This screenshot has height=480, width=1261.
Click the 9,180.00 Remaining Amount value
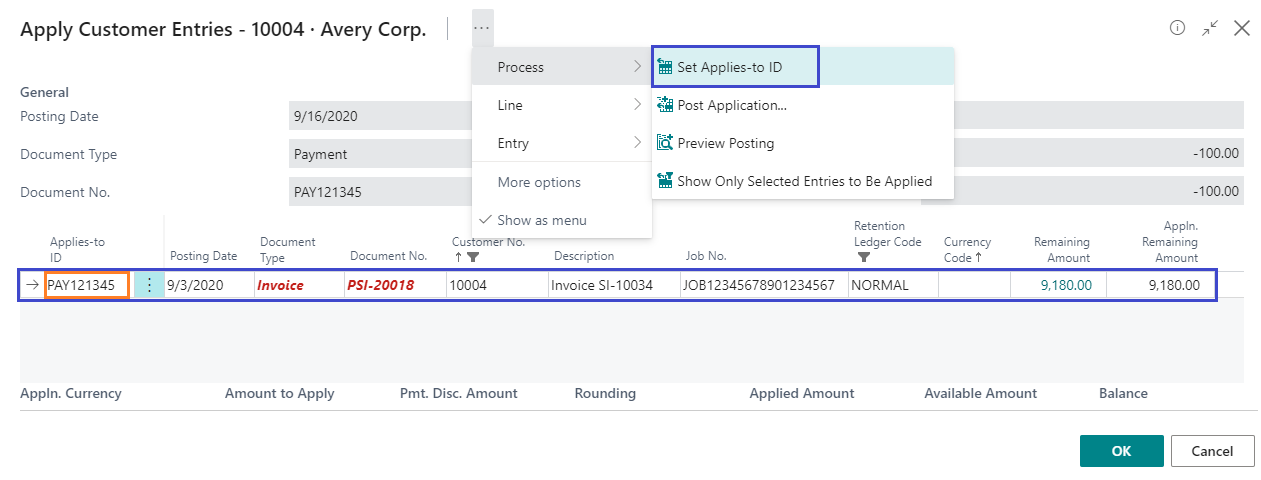(1065, 285)
